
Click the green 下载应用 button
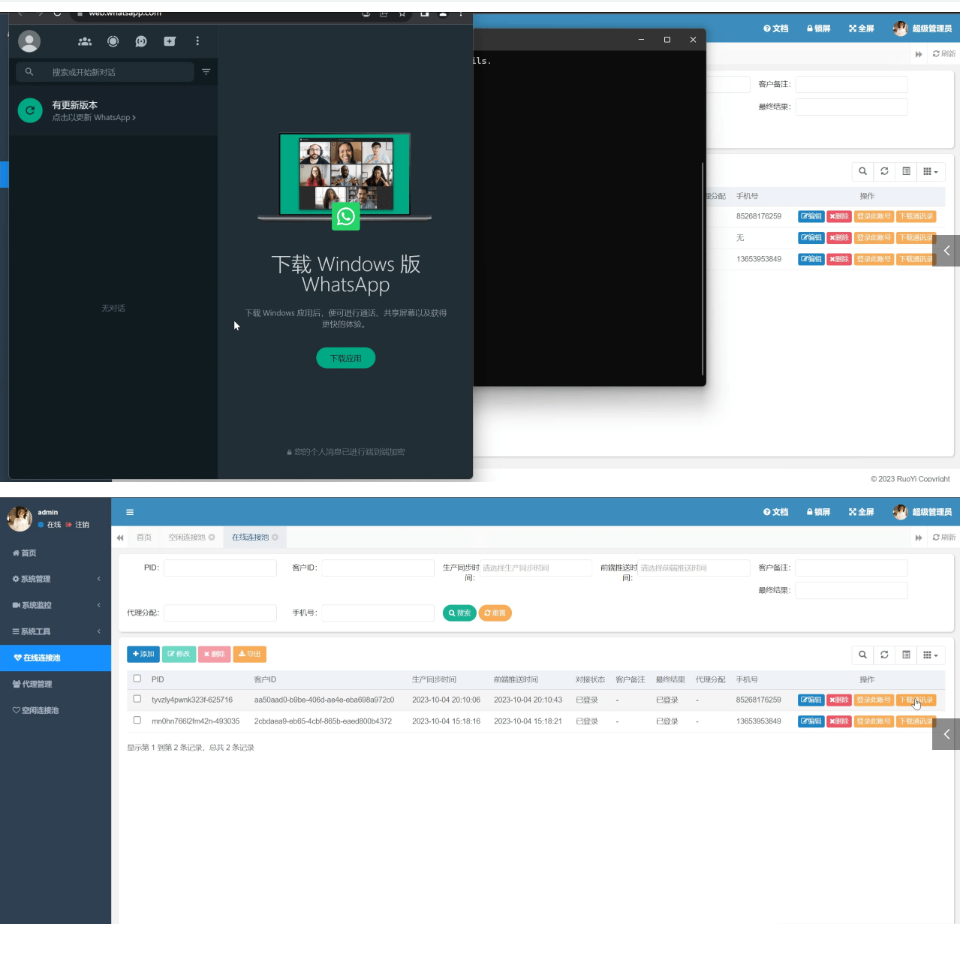coord(345,358)
